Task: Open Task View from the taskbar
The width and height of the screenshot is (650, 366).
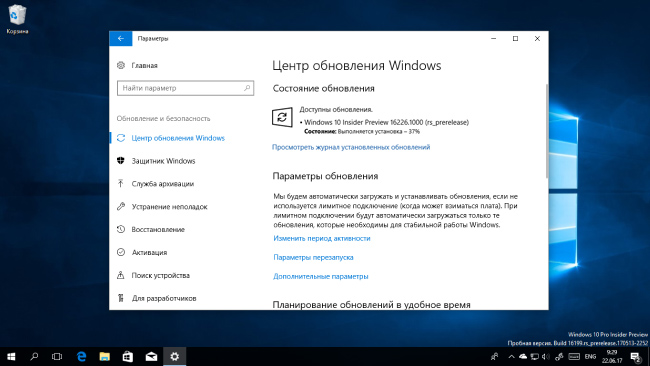Action: click(x=57, y=356)
